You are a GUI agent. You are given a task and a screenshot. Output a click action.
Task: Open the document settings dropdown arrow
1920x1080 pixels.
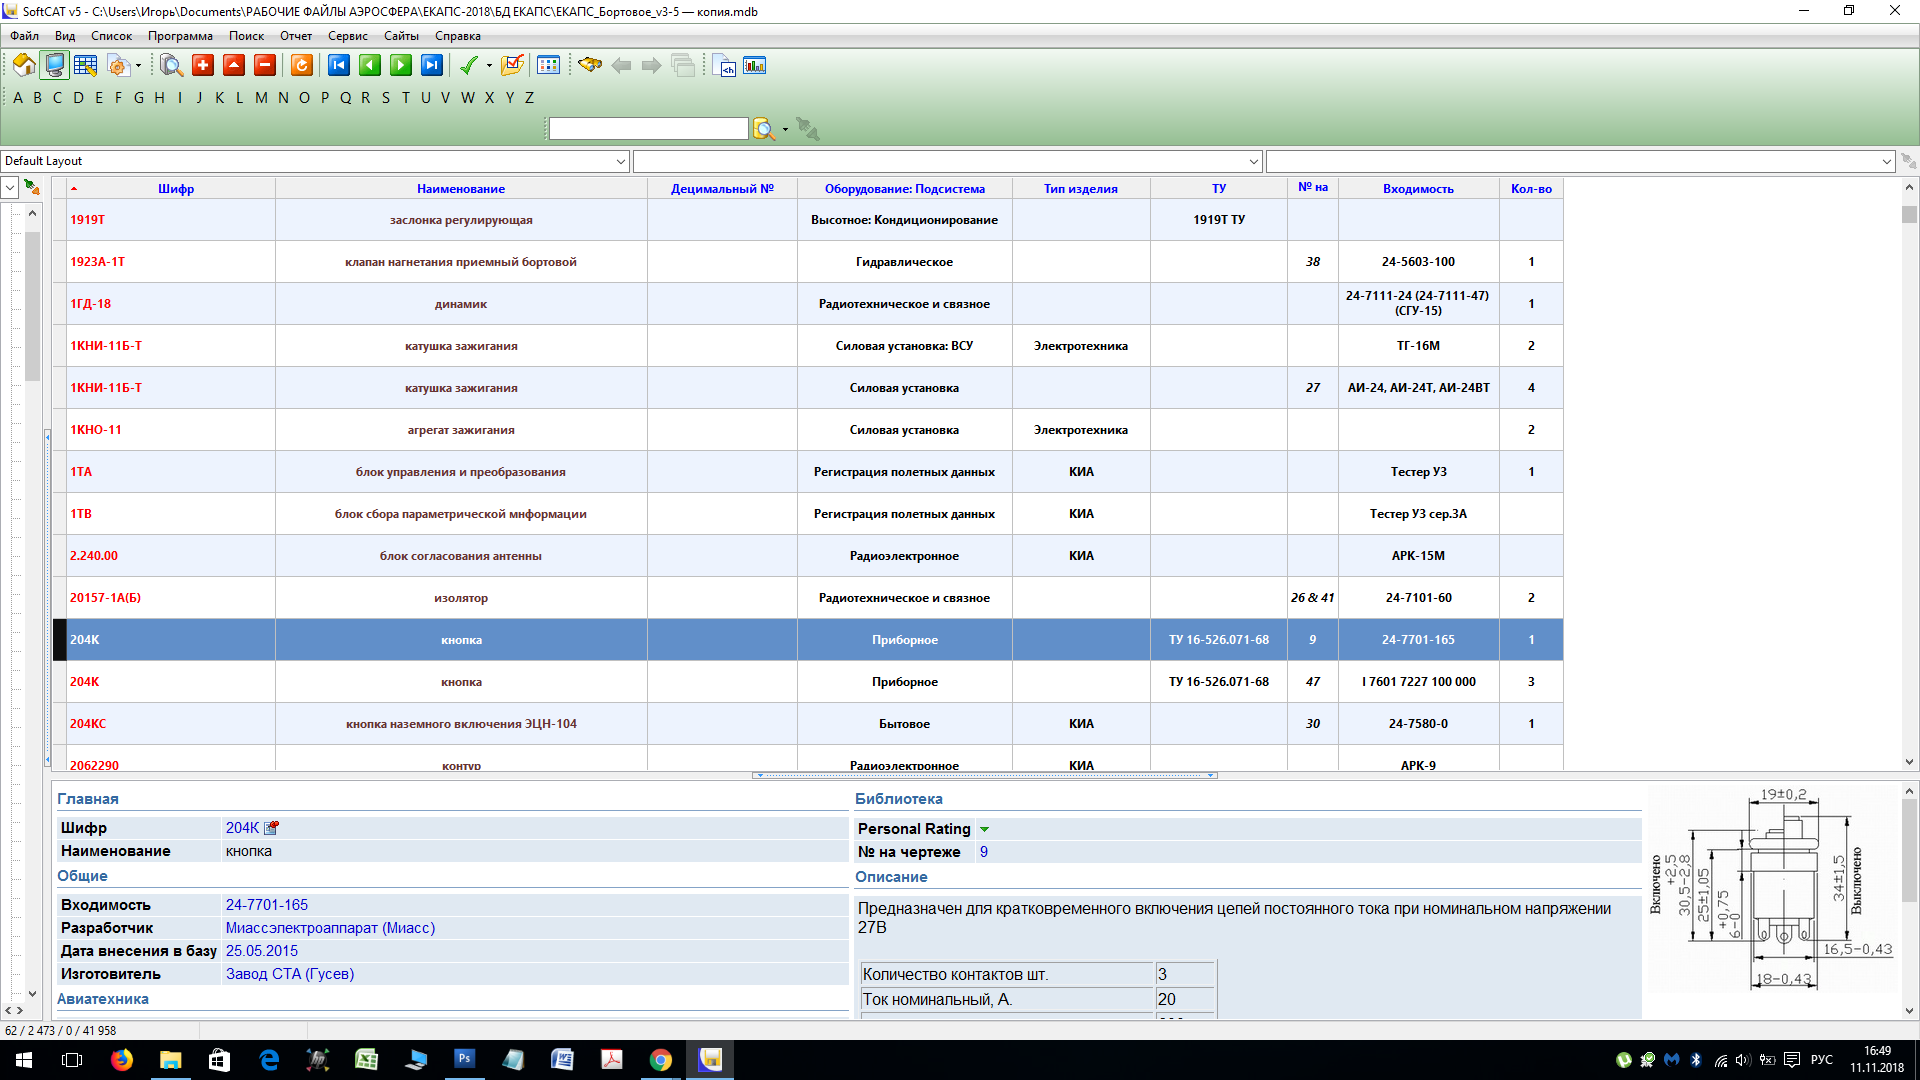(138, 66)
